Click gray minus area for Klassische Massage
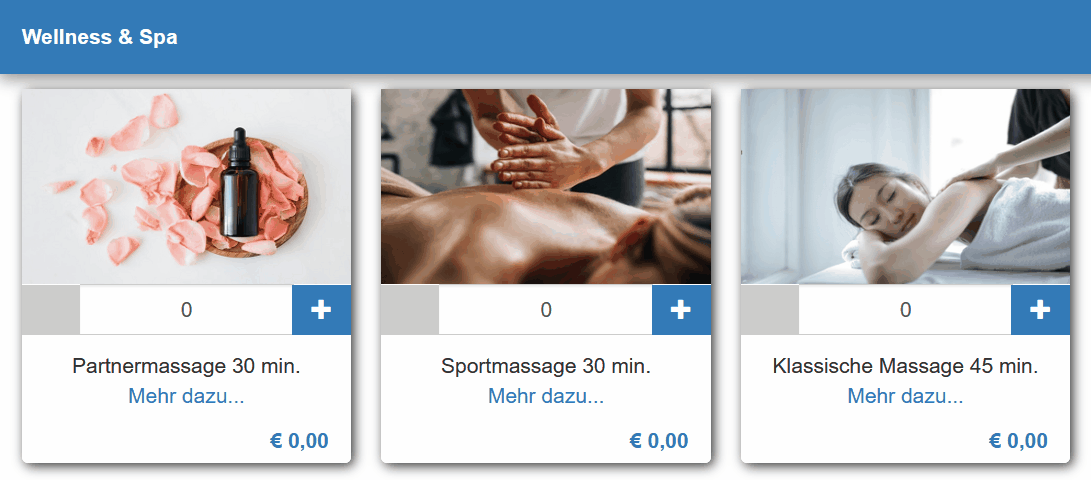Screen dimensions: 1091x480 coord(770,310)
